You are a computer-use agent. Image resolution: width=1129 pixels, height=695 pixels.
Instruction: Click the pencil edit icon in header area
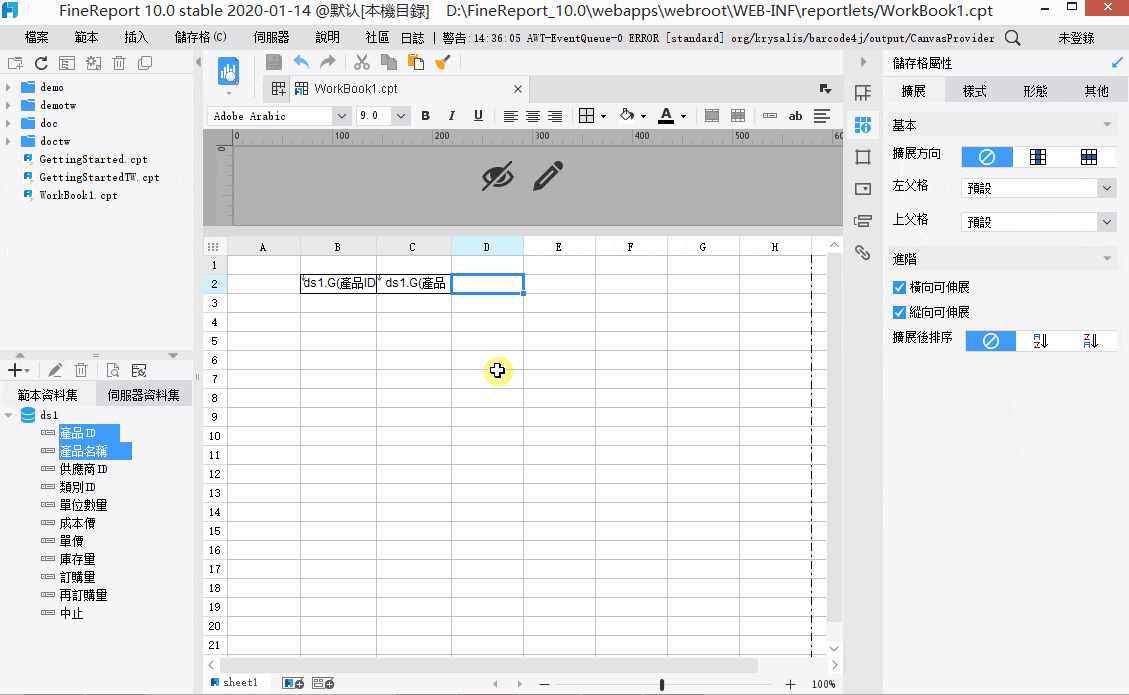(548, 176)
